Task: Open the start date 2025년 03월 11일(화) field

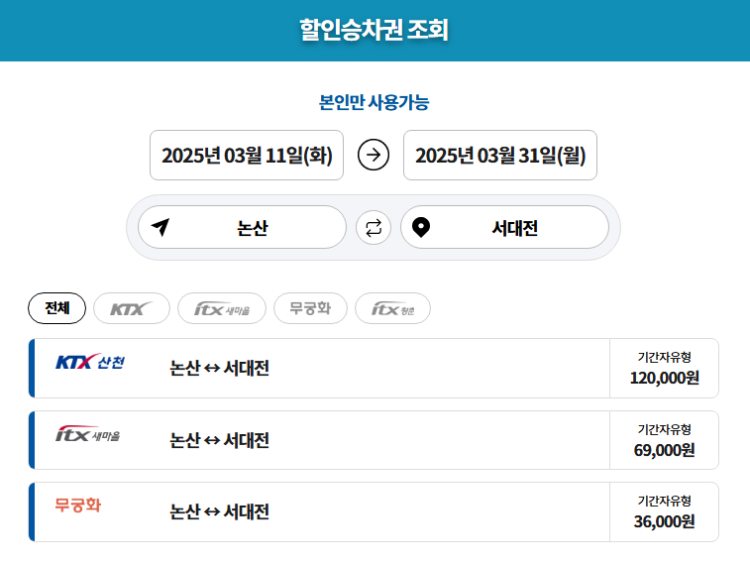Action: coord(246,155)
